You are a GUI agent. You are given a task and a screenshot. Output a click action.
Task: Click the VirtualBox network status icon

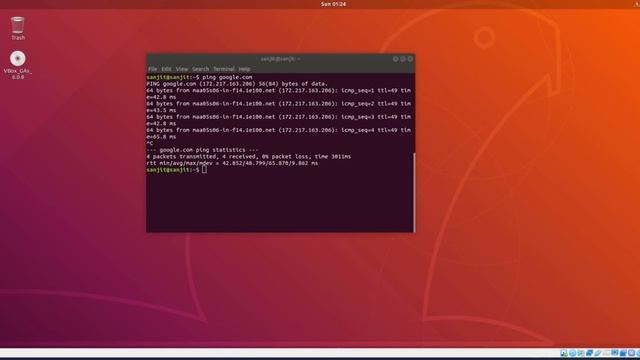(589, 353)
